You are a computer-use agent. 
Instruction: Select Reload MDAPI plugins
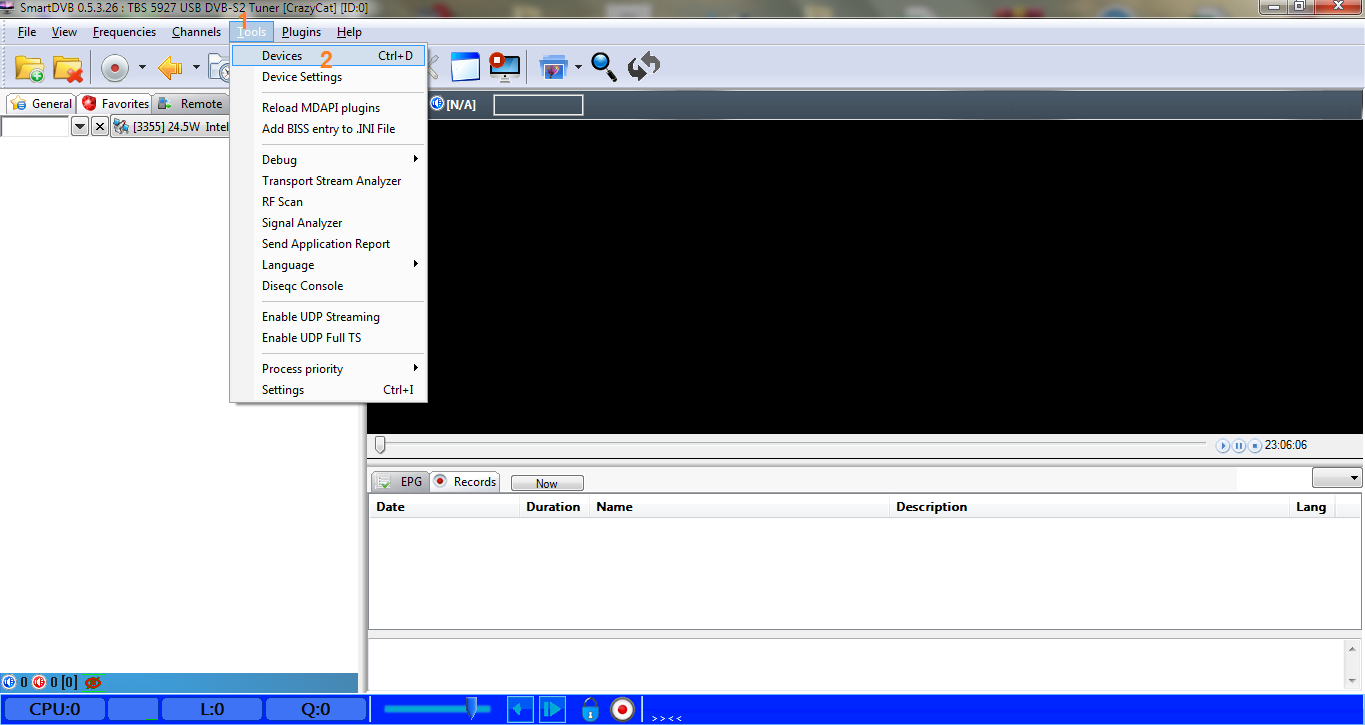(x=329, y=108)
